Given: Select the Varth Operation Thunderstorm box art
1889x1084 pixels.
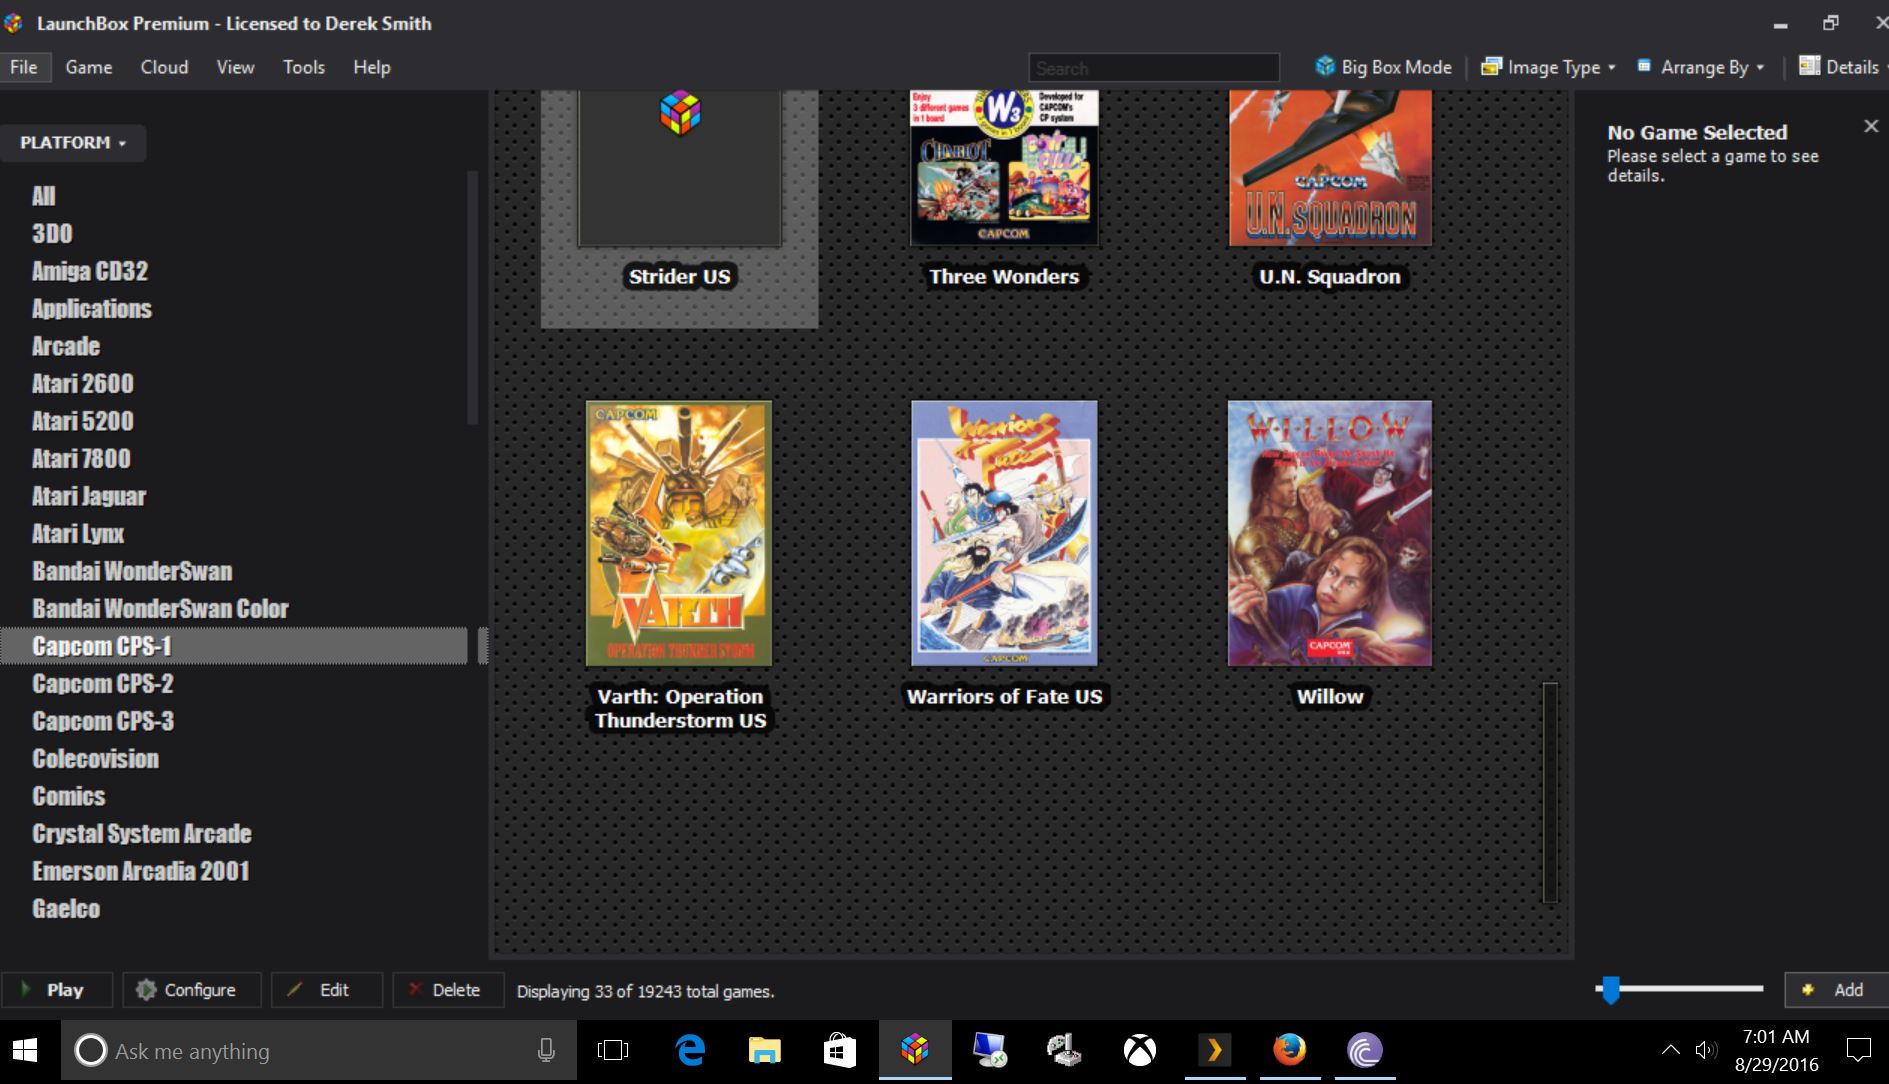Looking at the screenshot, I should pyautogui.click(x=679, y=533).
